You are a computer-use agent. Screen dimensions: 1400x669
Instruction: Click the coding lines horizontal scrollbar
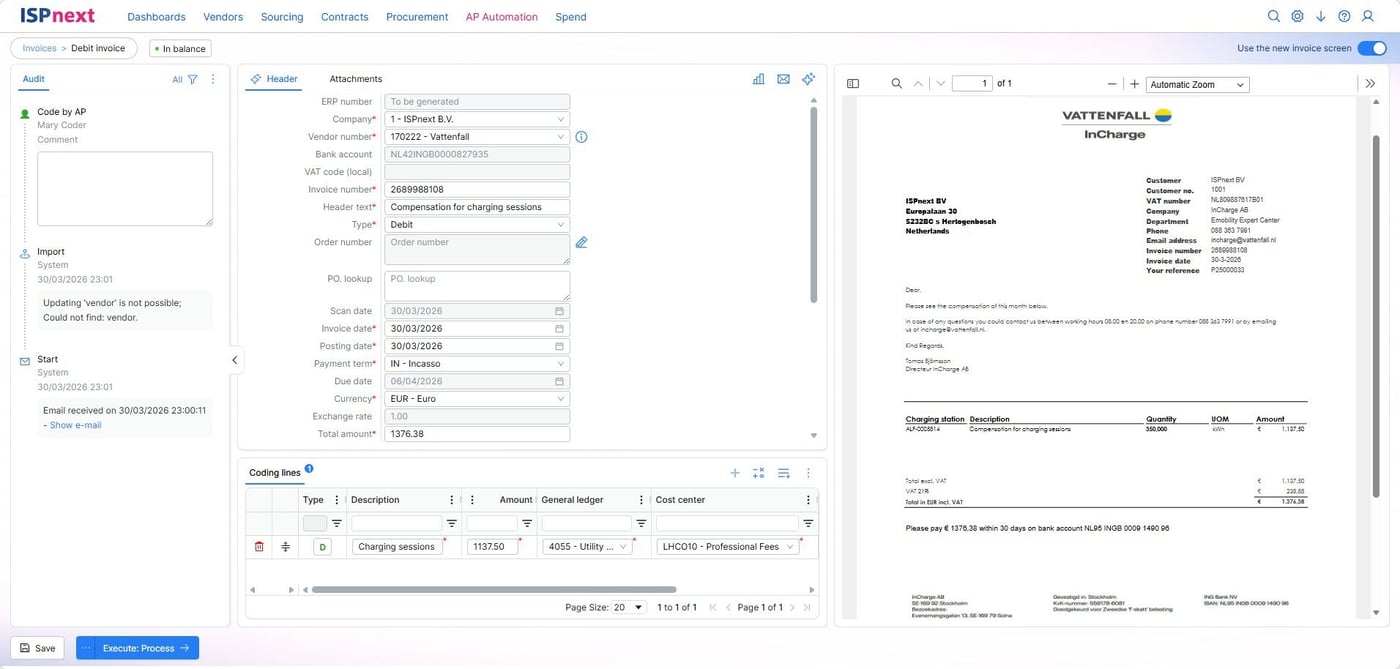click(494, 590)
